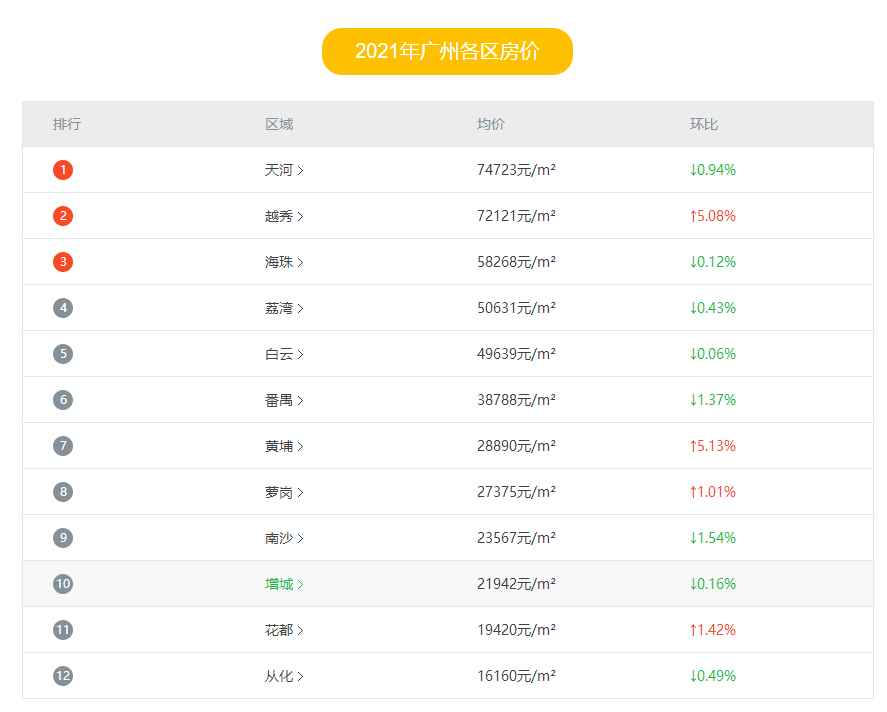This screenshot has width=887, height=712.
Task: Click 黄埔's ↑5.13% change value
Action: tap(712, 446)
